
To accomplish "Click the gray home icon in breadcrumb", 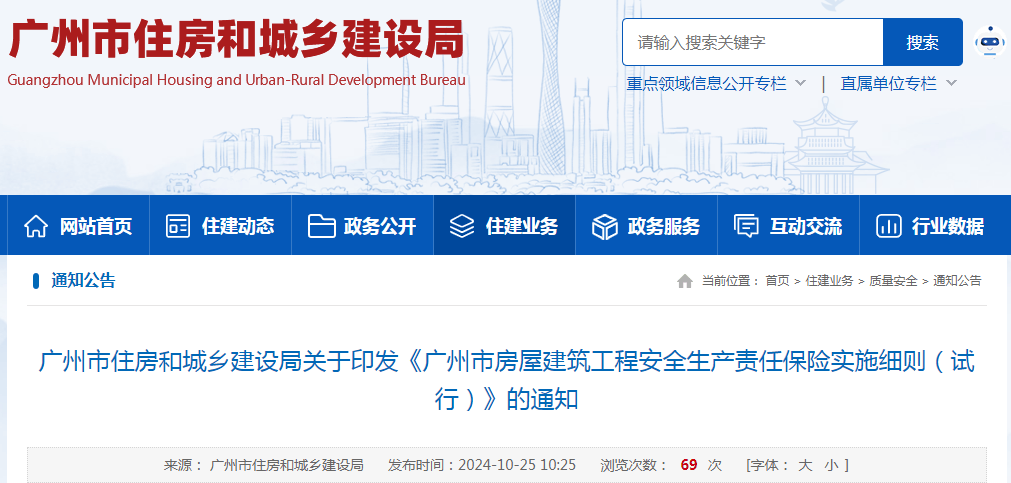I will [x=685, y=281].
